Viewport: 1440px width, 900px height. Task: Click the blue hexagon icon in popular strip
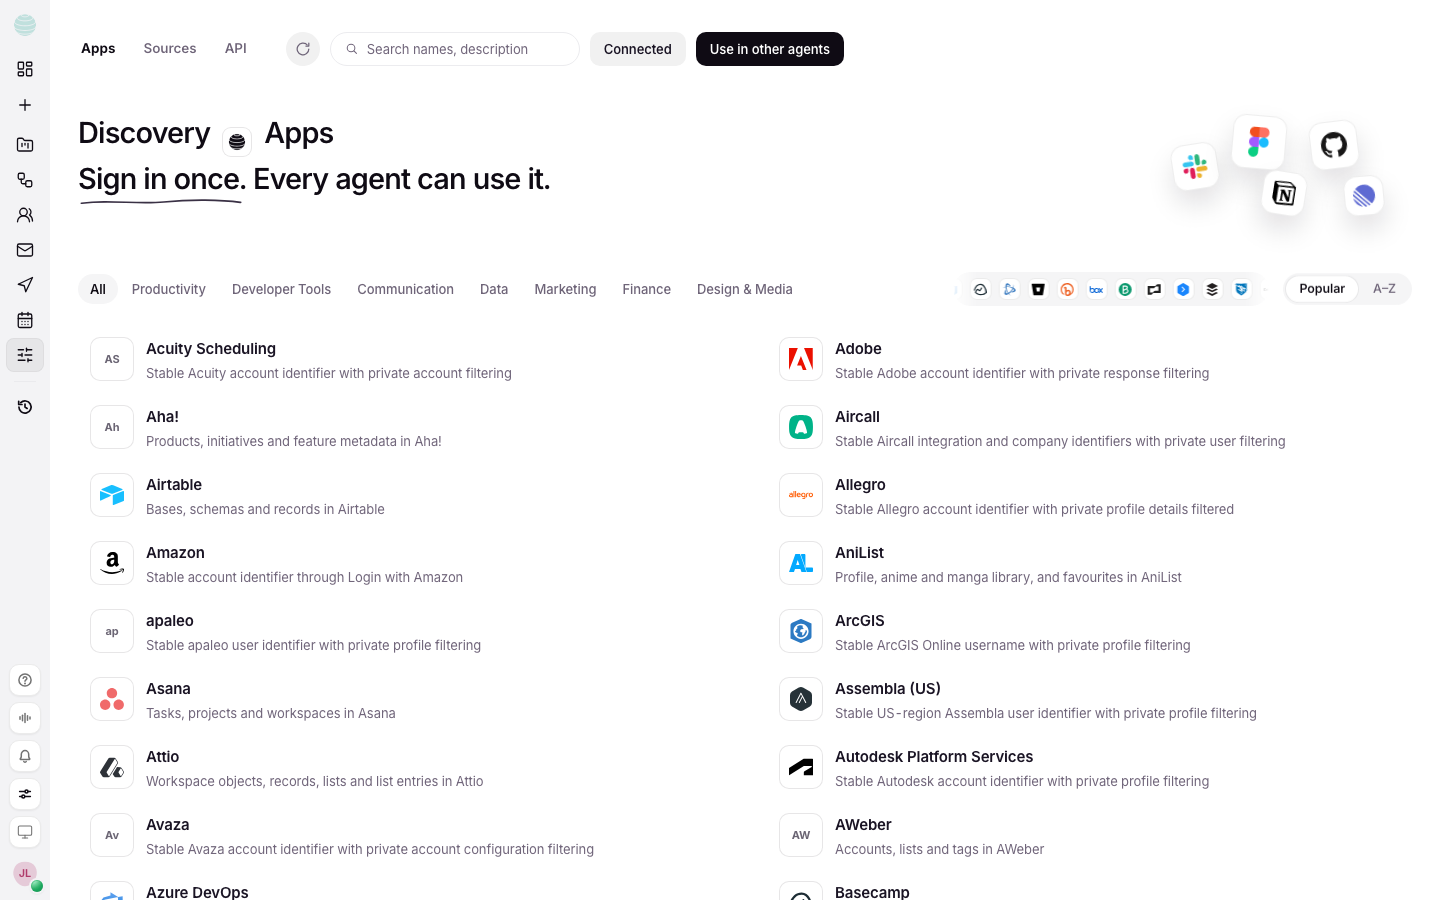point(1183,289)
